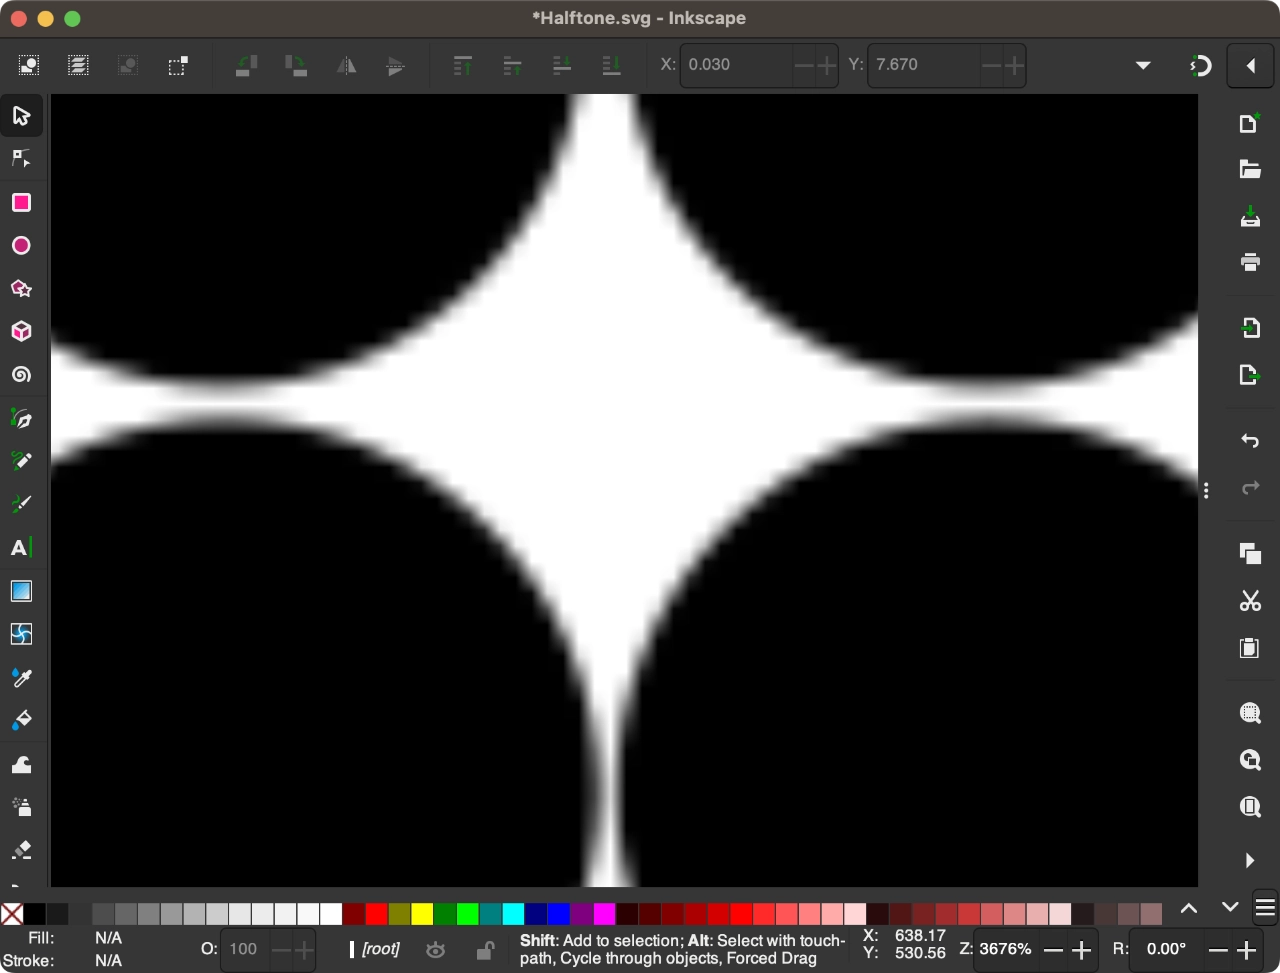Flip selection vertically
Screen dimensions: 1280x973
396,66
